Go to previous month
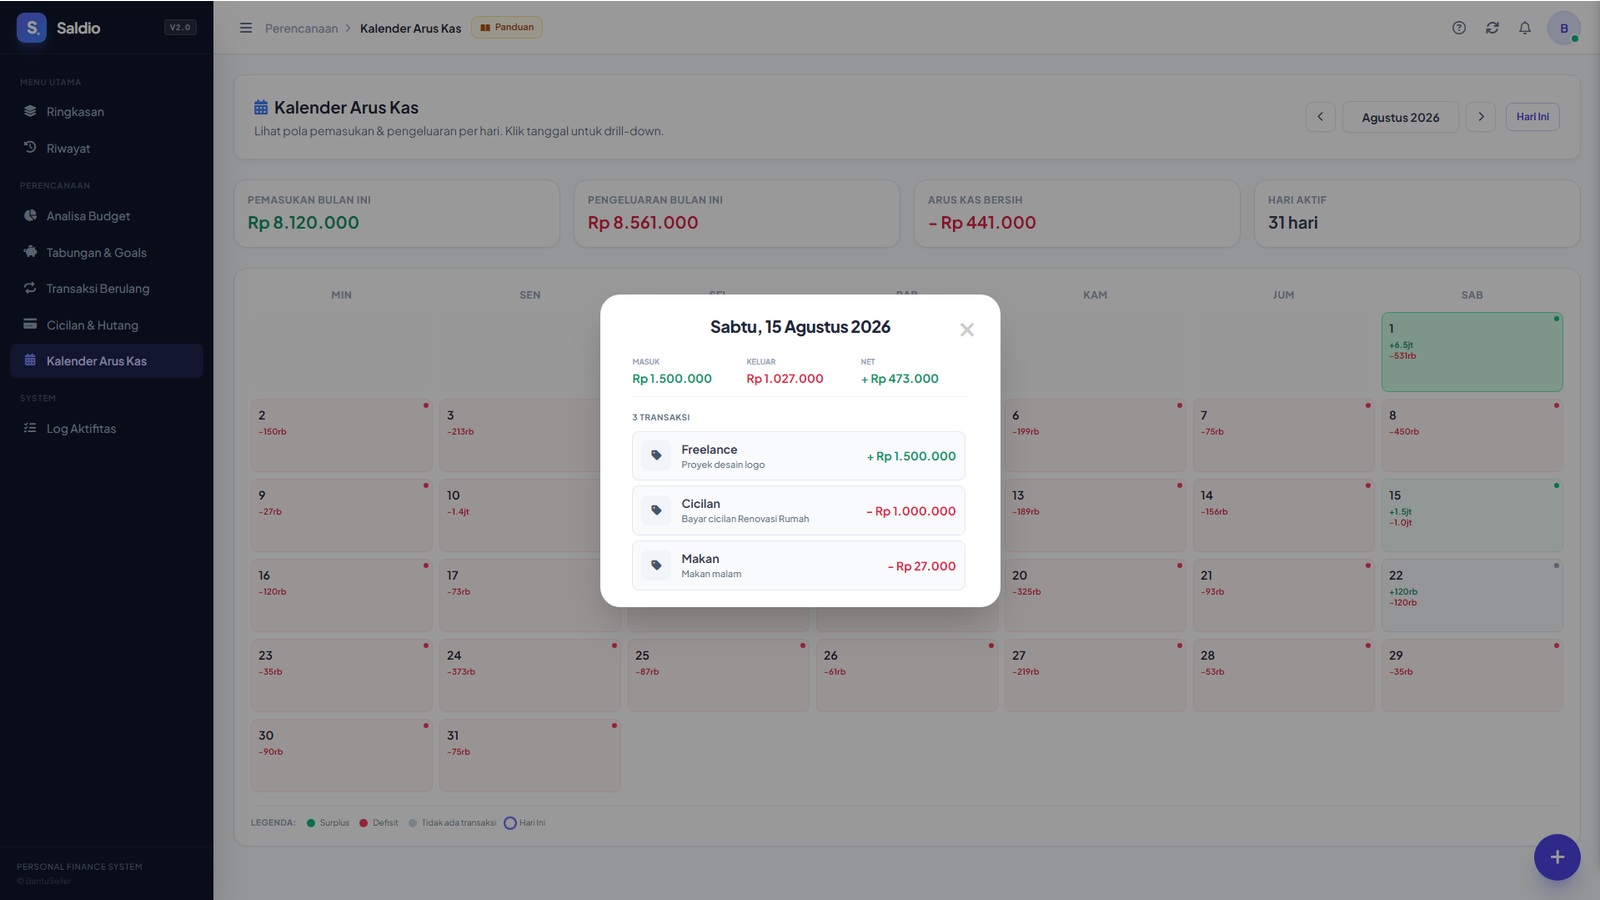 (1320, 117)
